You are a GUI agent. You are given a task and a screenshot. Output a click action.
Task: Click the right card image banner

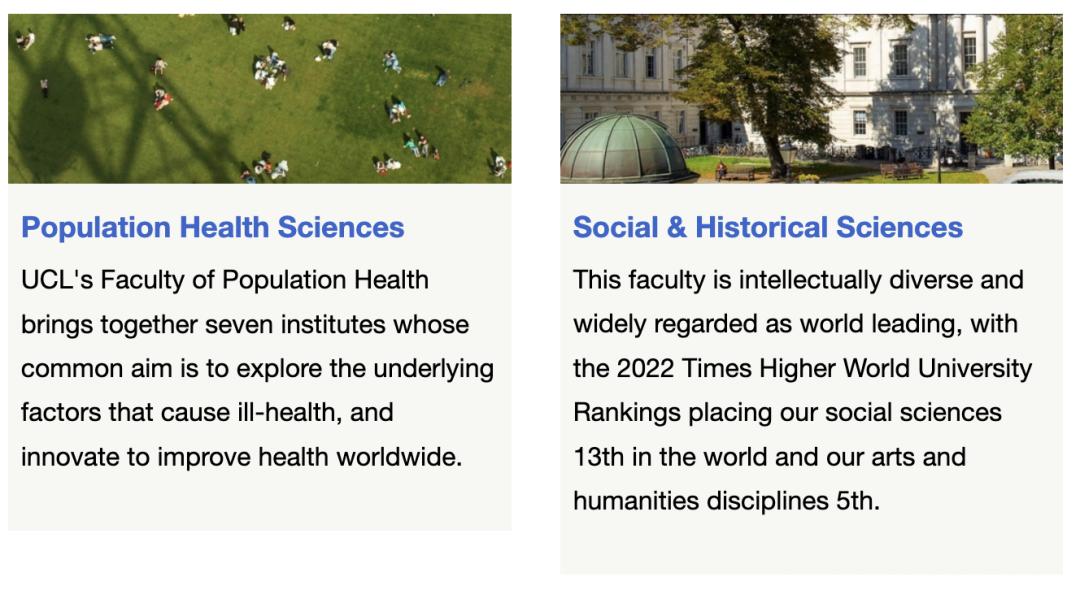812,97
